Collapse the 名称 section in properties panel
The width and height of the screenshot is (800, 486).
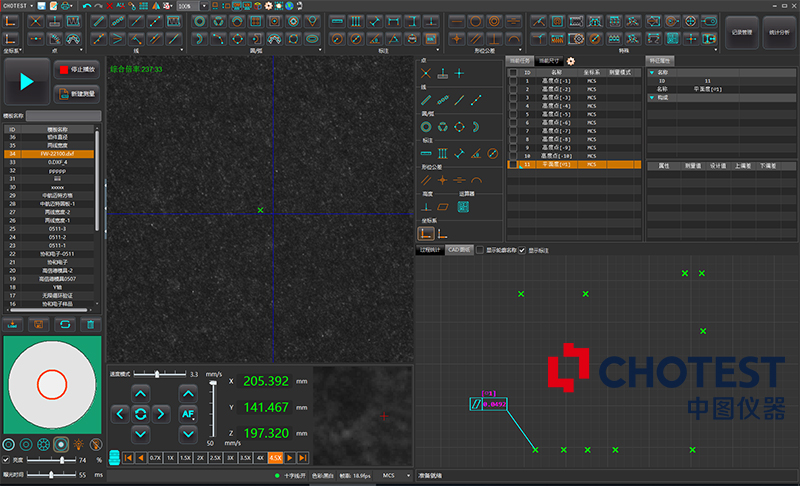652,71
